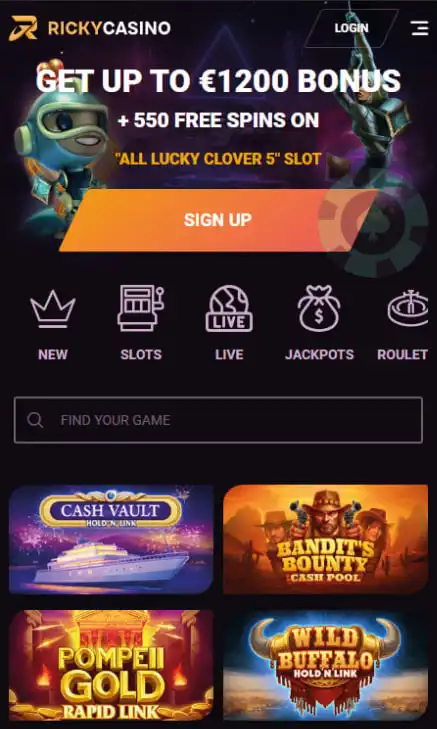
Task: Click the €1200 bonus banner headline
Action: tap(218, 81)
